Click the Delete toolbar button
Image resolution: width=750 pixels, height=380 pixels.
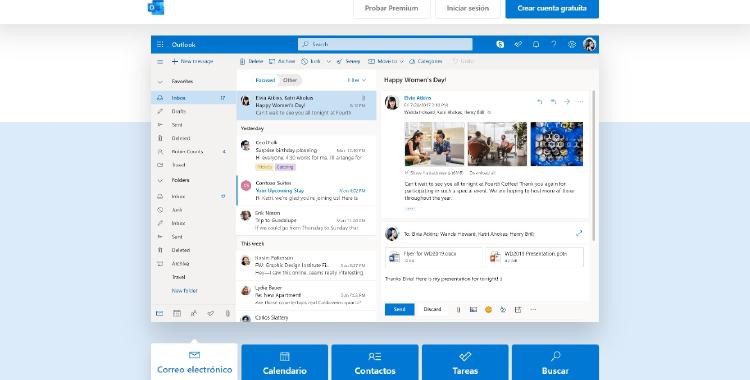point(252,61)
